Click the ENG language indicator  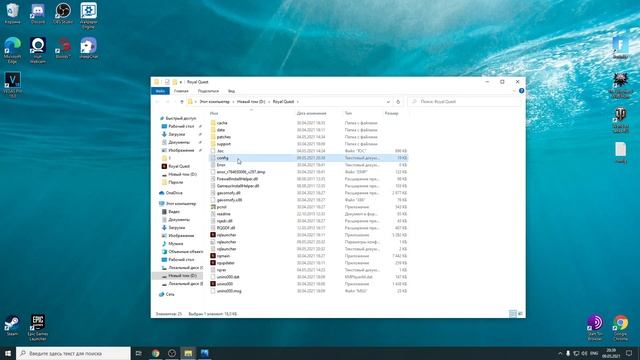[594, 353]
